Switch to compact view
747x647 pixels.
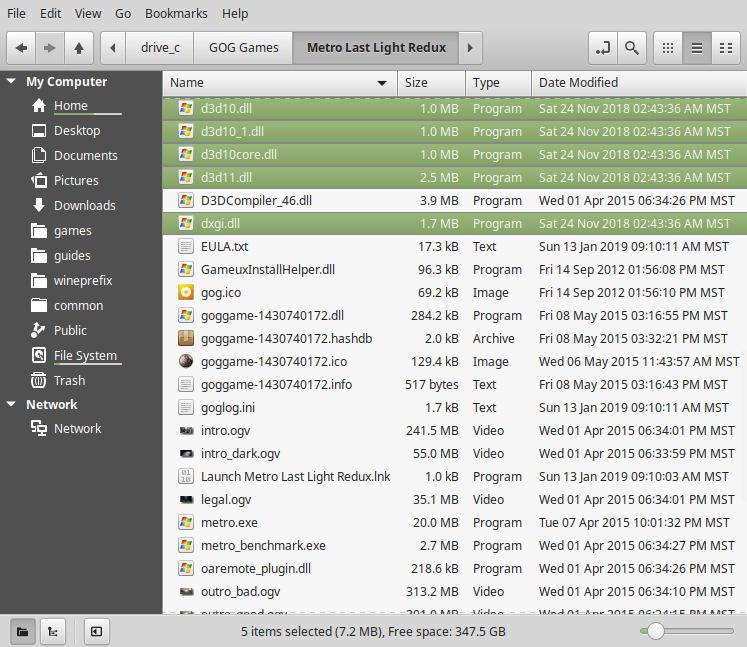[x=726, y=48]
